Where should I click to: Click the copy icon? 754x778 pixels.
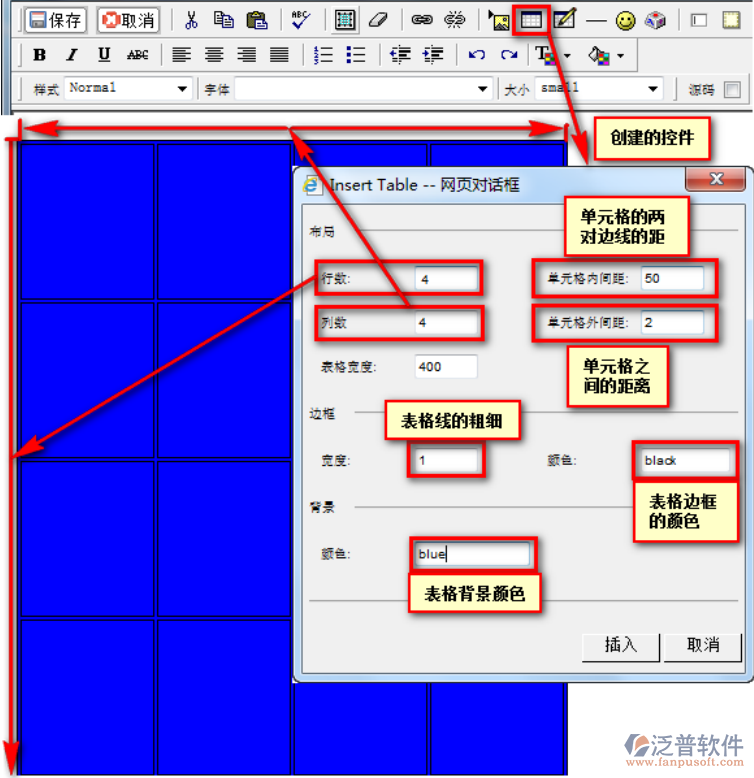pyautogui.click(x=224, y=20)
